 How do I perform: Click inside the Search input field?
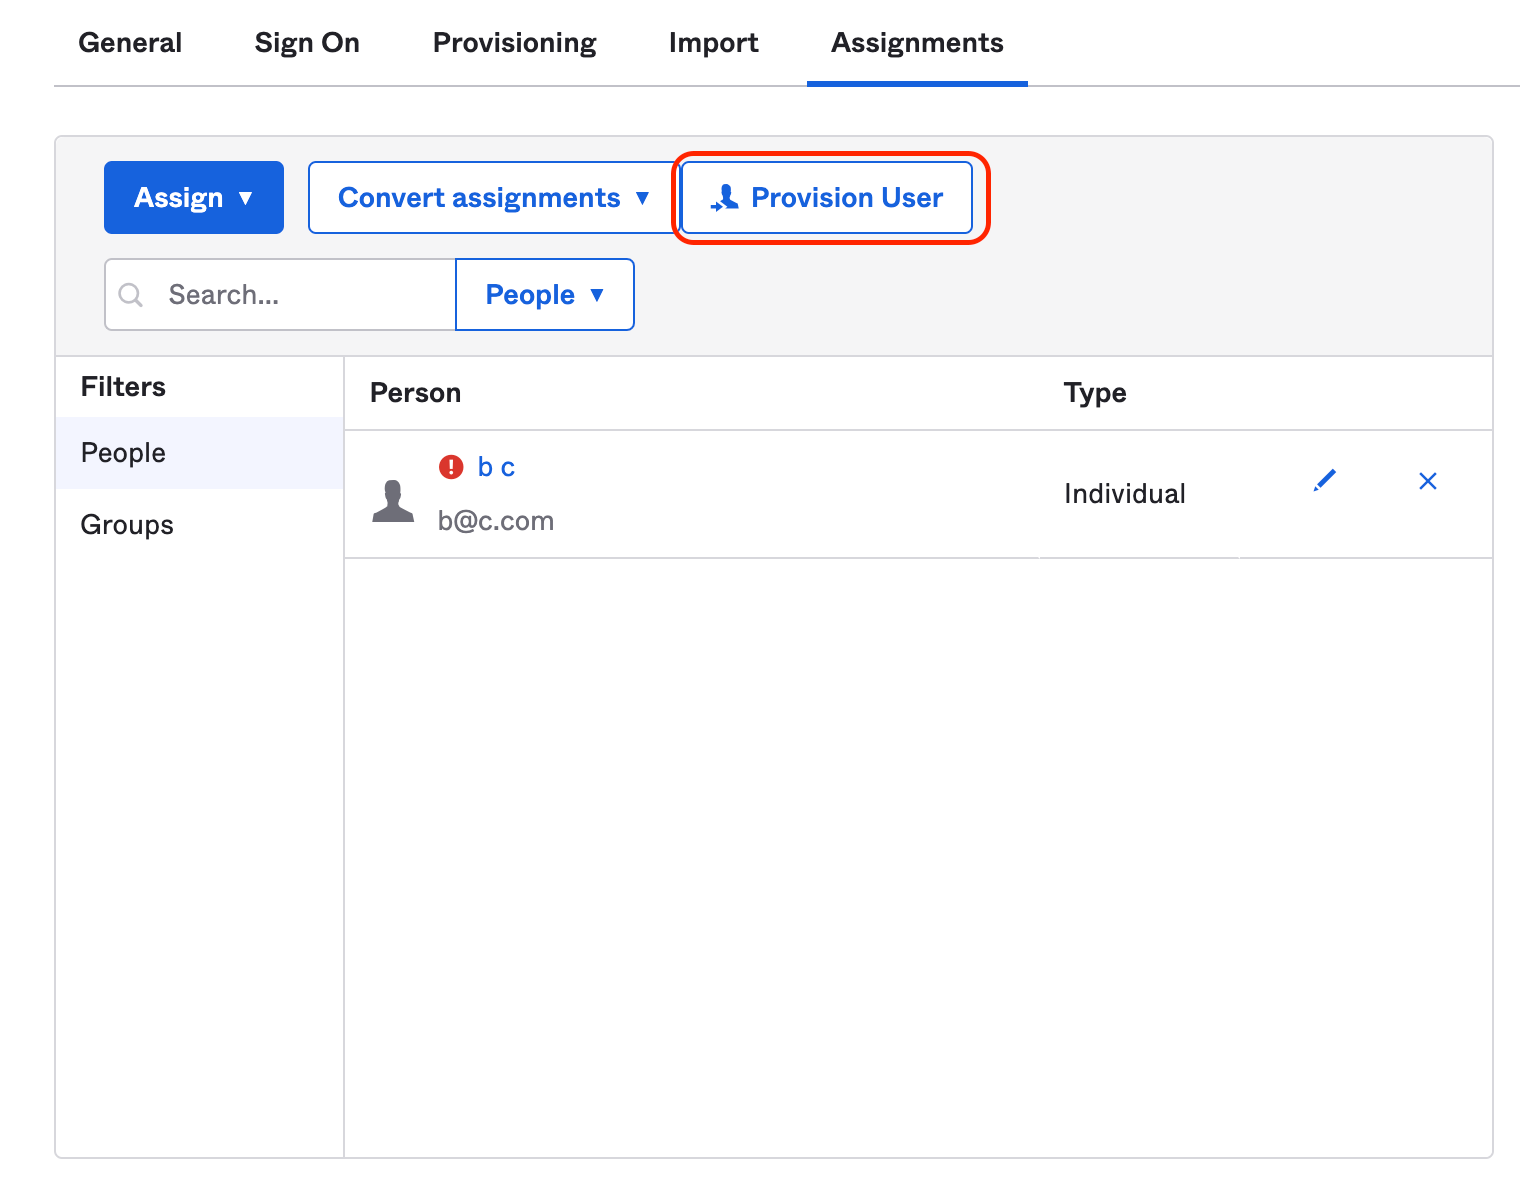(290, 294)
